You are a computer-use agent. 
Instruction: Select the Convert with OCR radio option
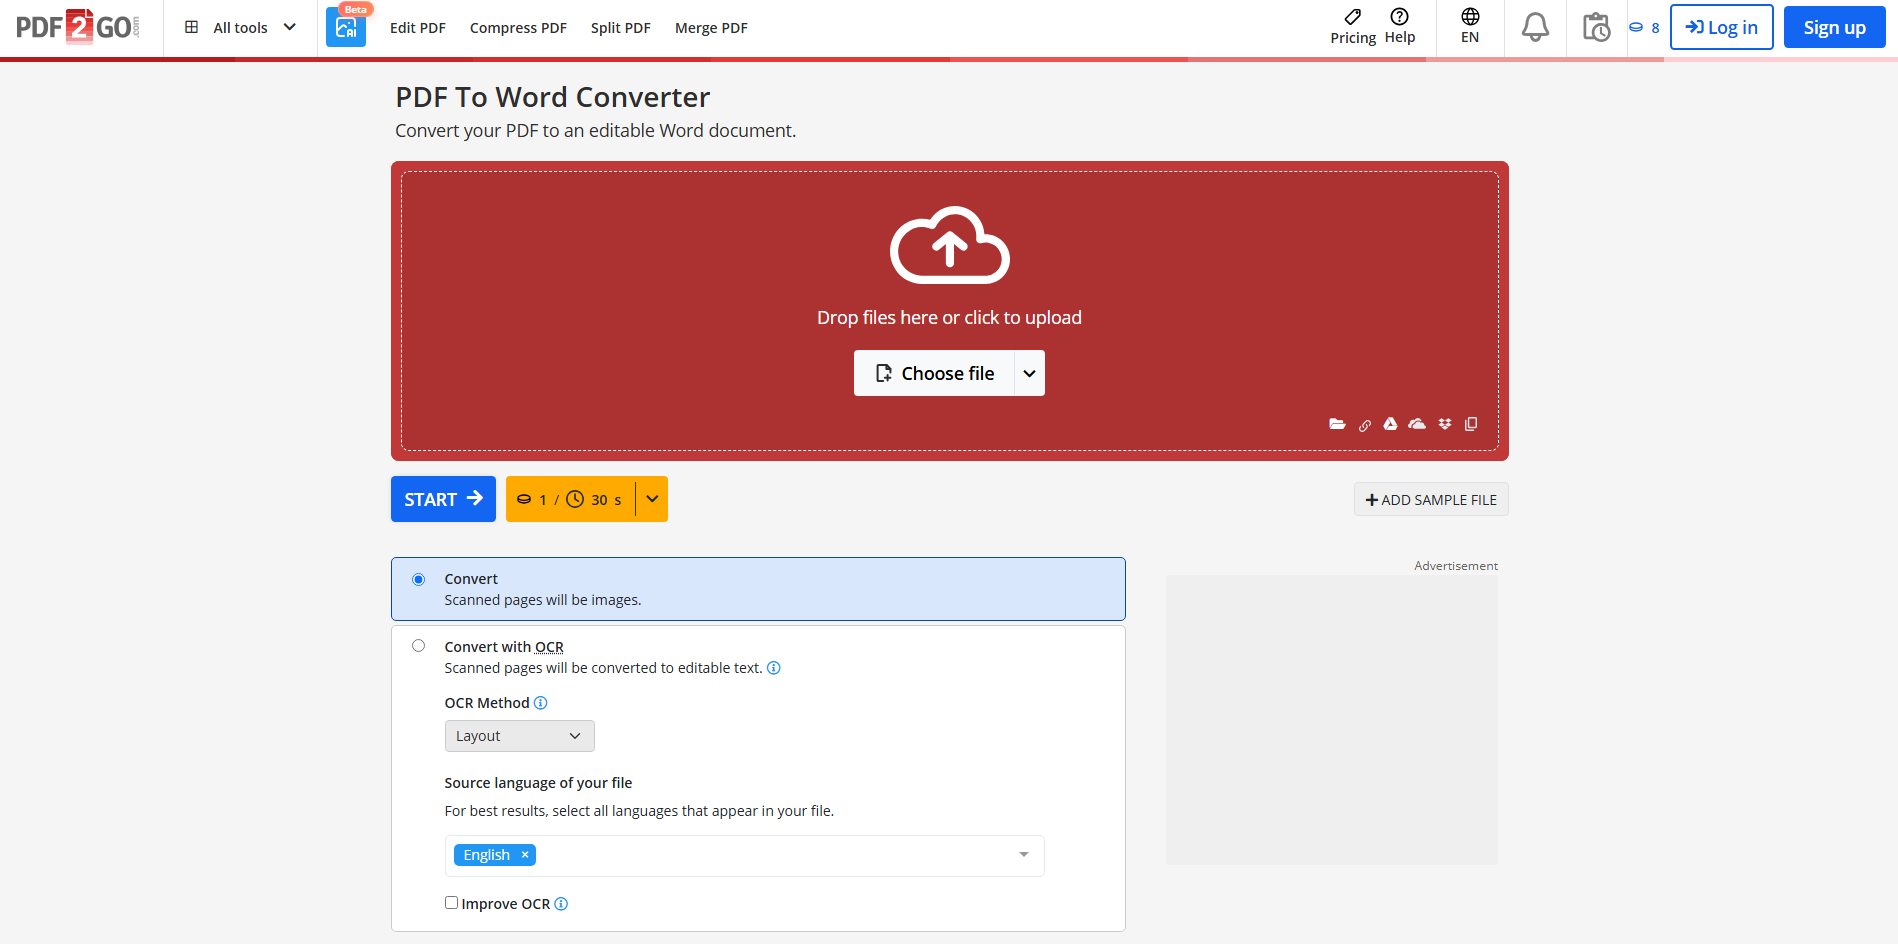[x=419, y=646]
